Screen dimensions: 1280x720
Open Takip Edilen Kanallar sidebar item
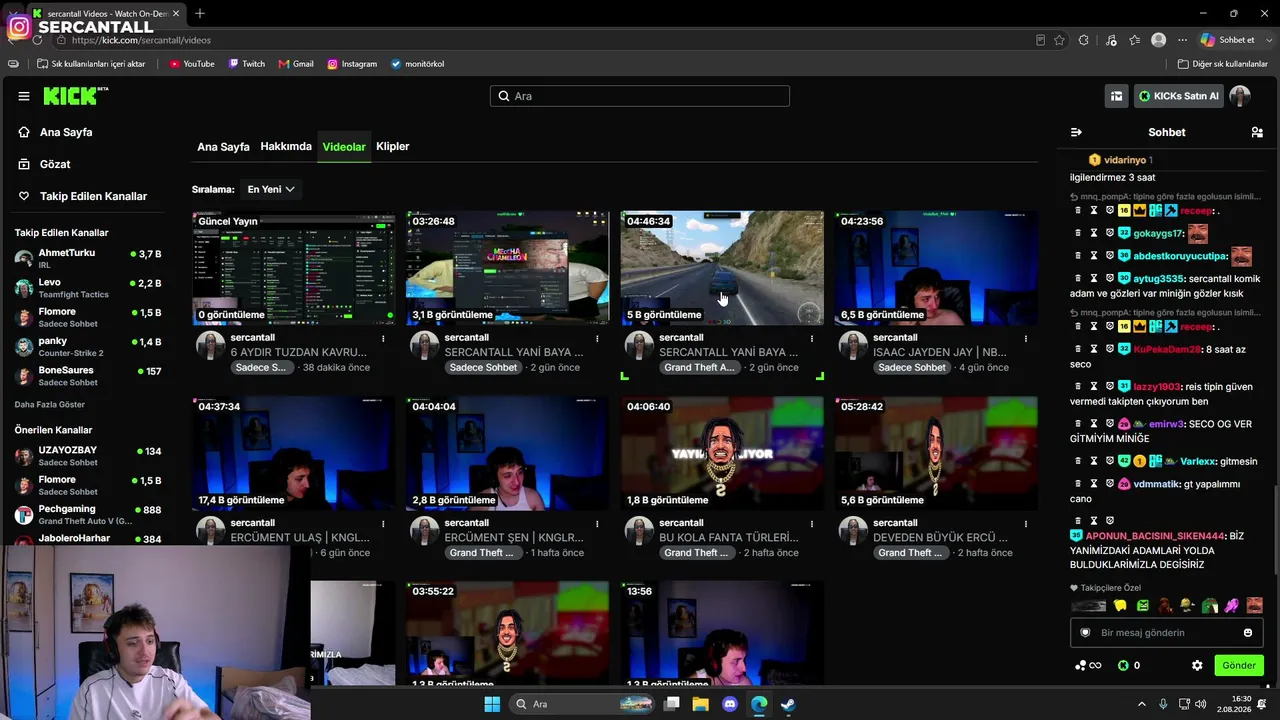click(93, 196)
